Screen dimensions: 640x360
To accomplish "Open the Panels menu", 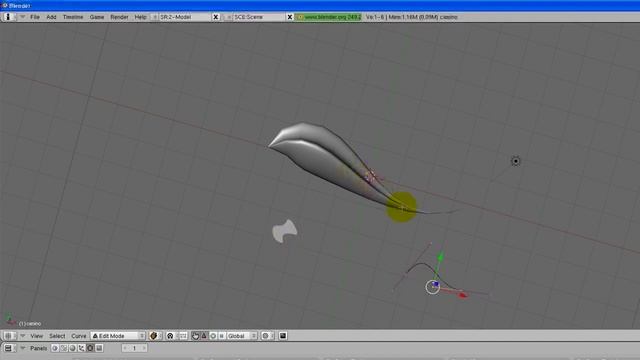I will click(38, 348).
